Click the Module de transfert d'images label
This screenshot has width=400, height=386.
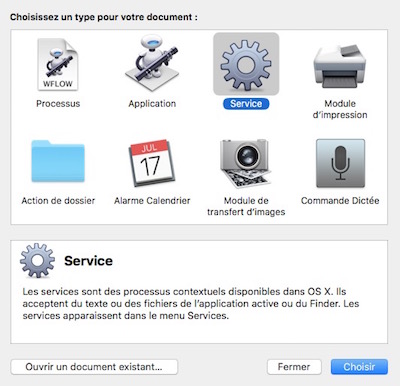click(x=246, y=206)
